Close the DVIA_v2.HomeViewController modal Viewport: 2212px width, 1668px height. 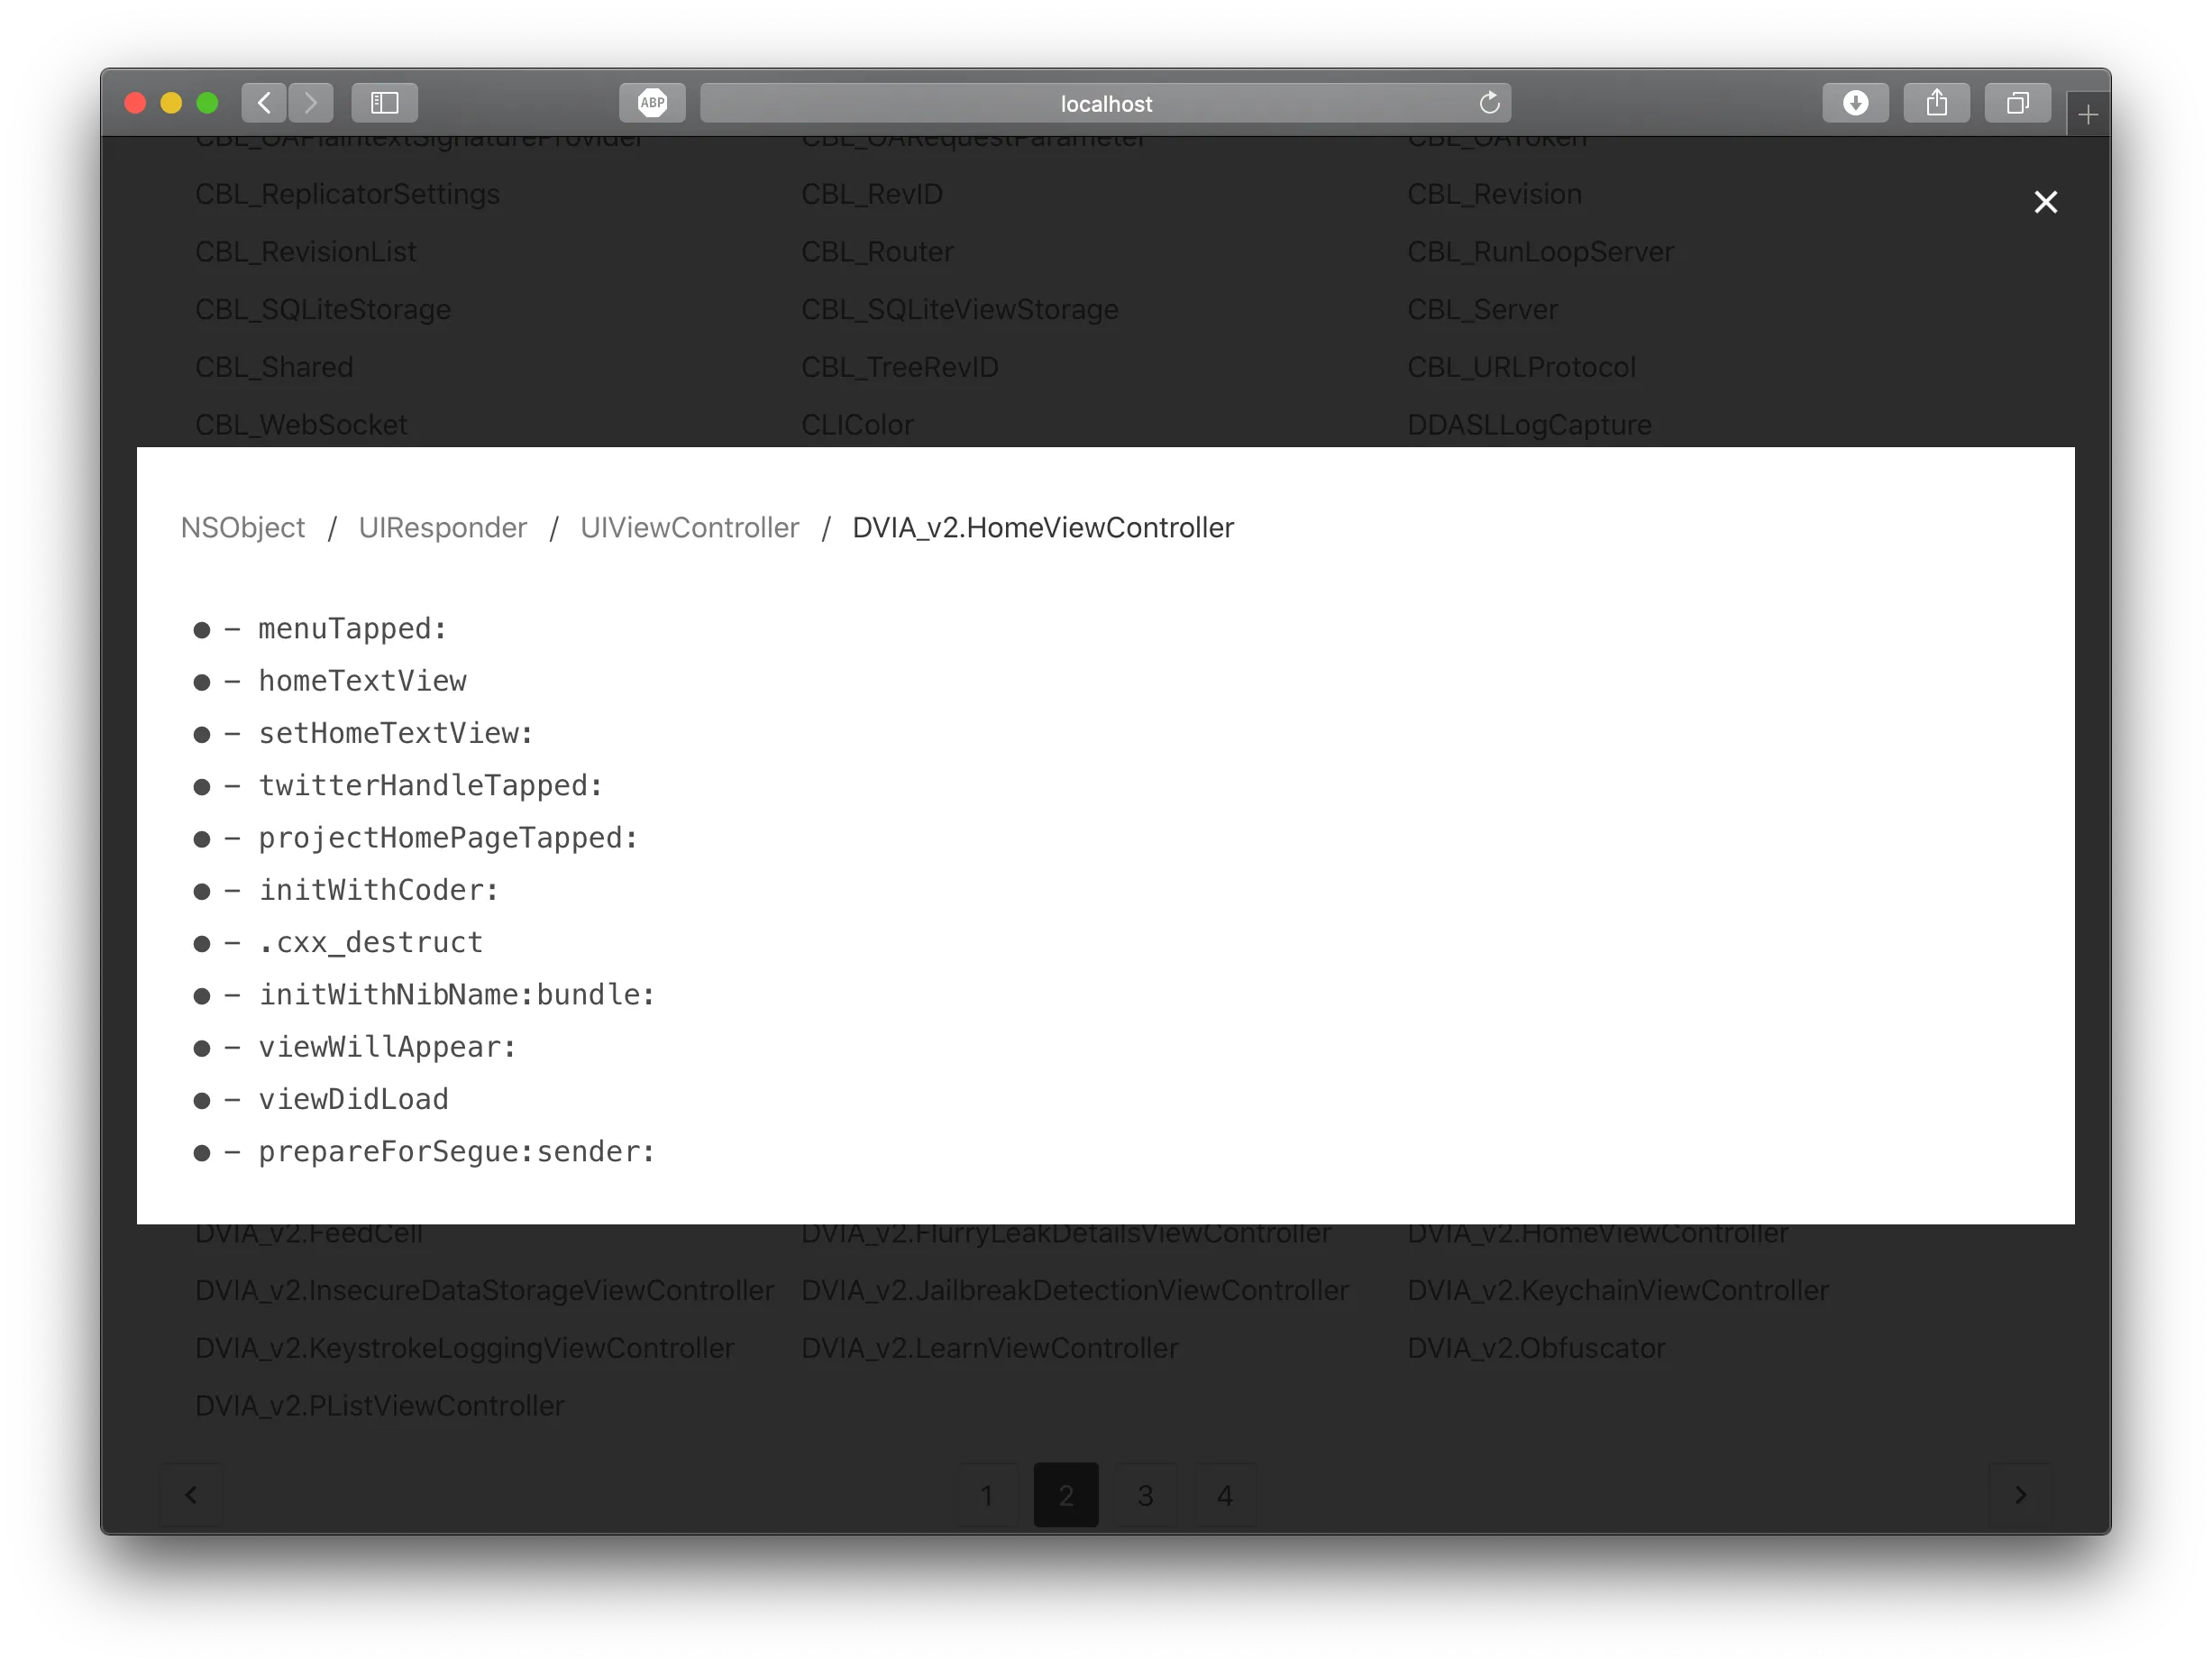coord(2045,200)
